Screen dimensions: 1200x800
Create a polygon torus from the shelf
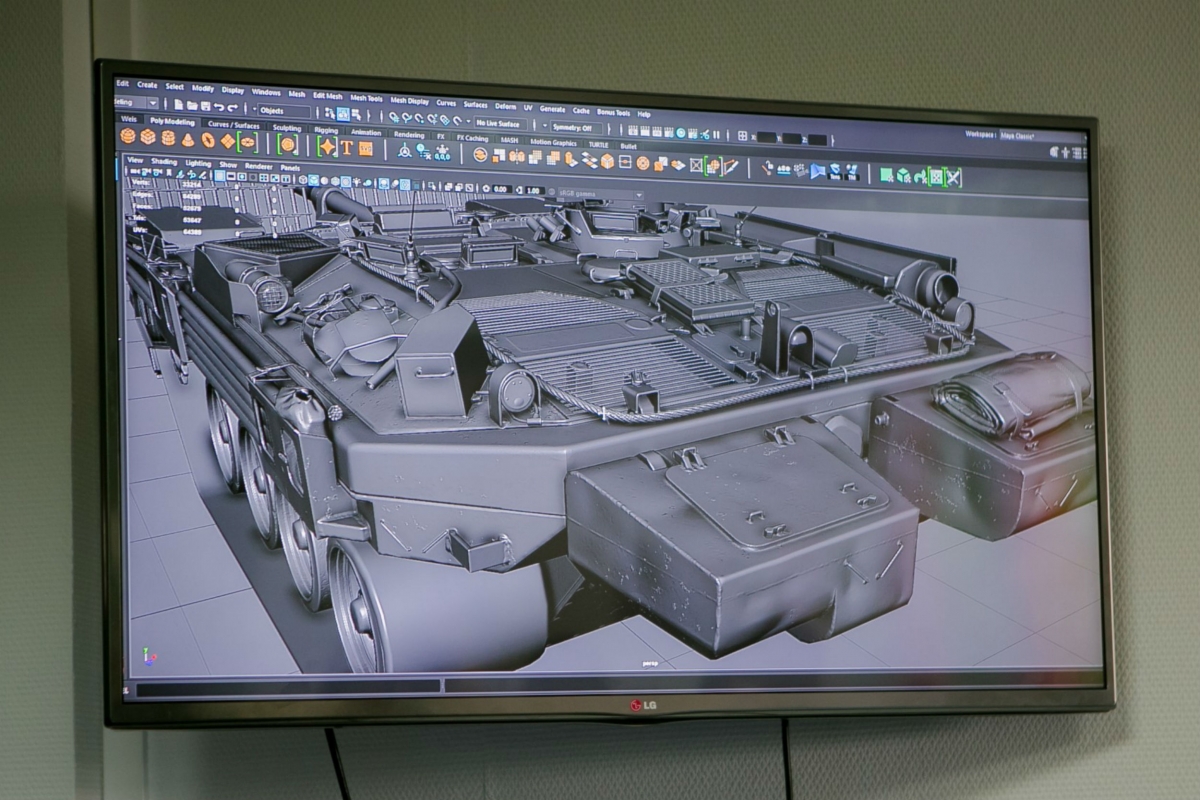point(208,140)
